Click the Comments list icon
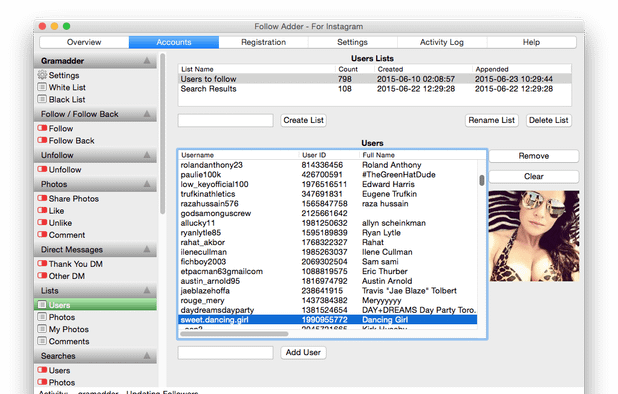 coord(42,341)
